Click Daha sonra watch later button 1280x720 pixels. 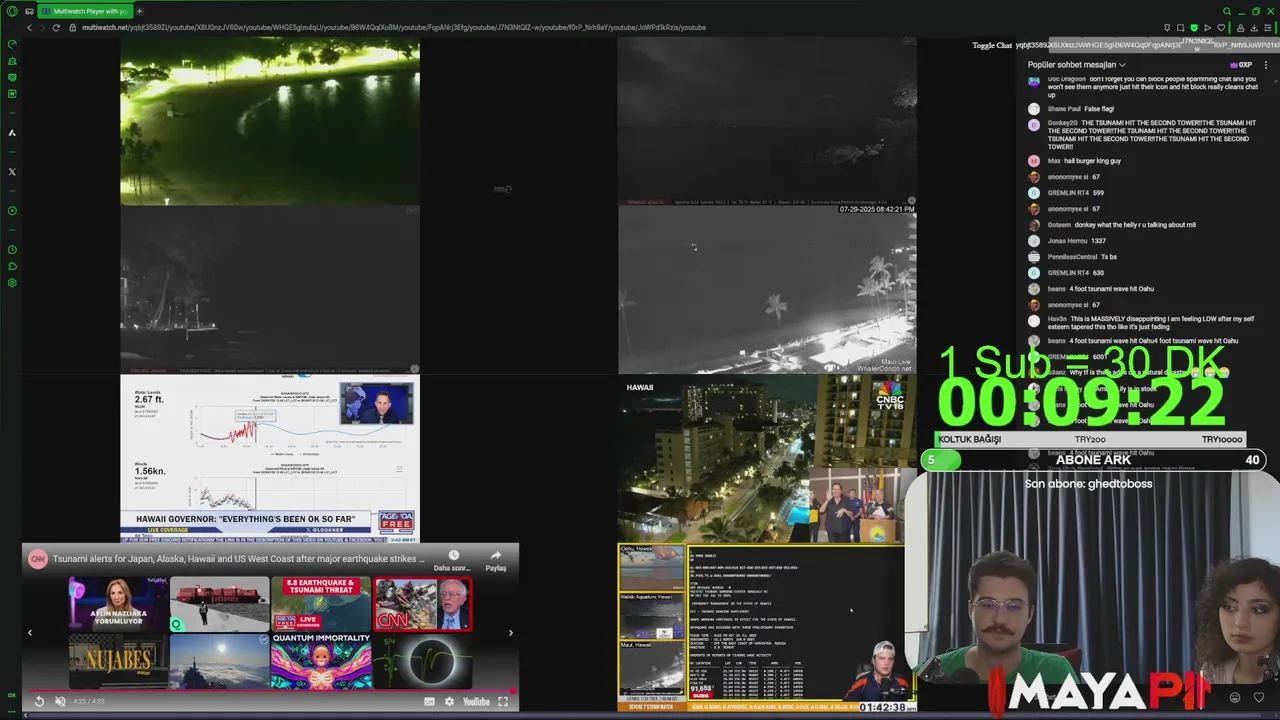click(453, 560)
